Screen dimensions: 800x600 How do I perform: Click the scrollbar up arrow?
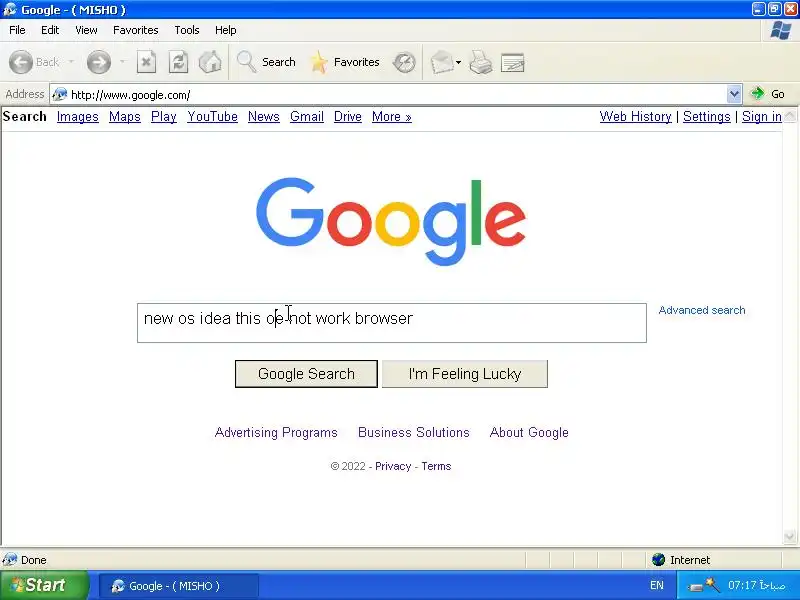click(790, 116)
